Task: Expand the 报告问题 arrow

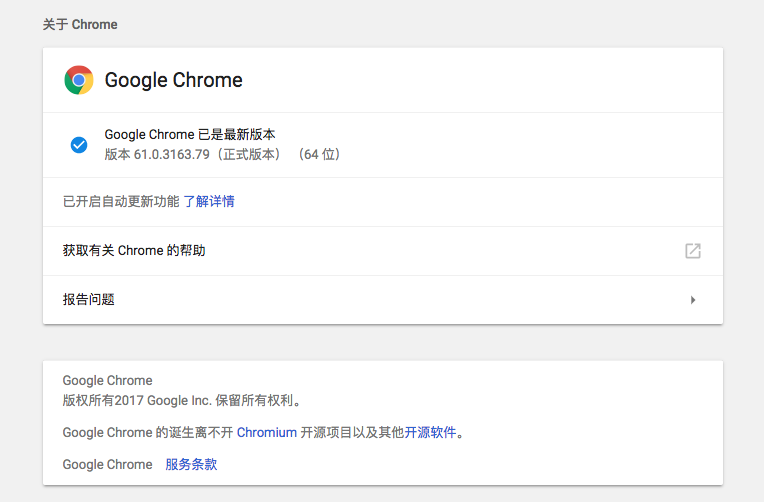Action: (693, 300)
